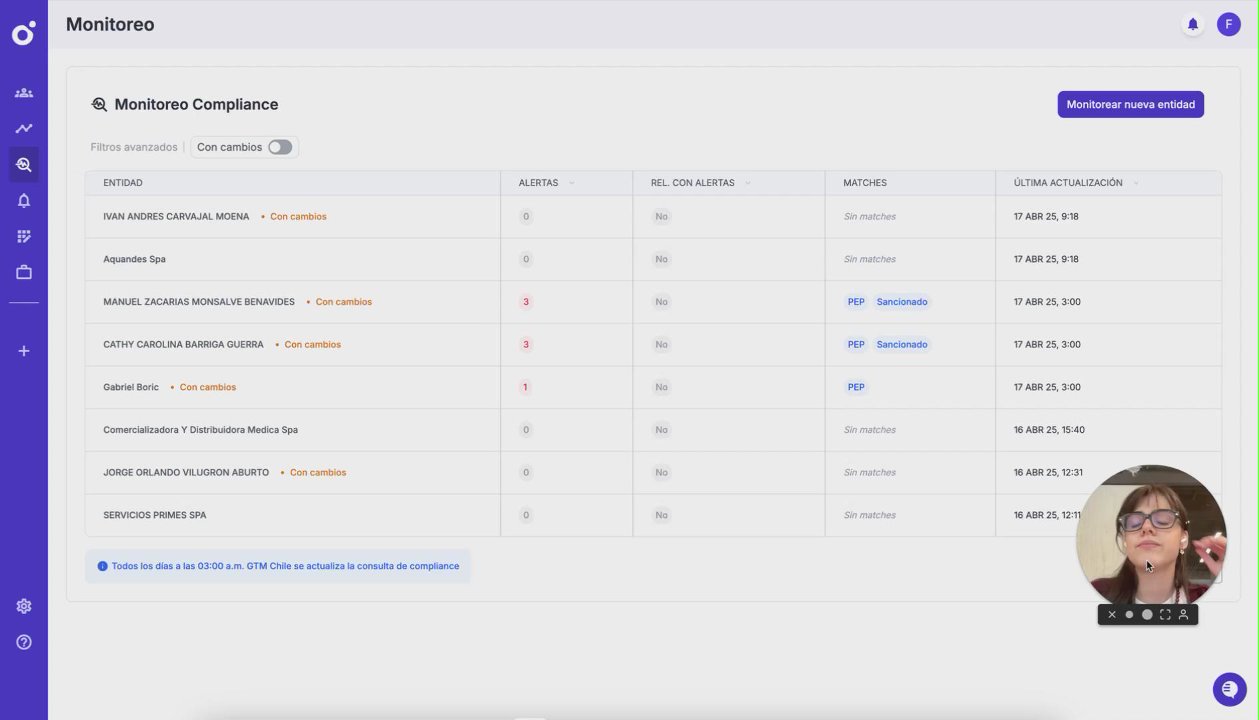This screenshot has height=720, width=1259.
Task: Open the chat support bubble
Action: pyautogui.click(x=1229, y=689)
